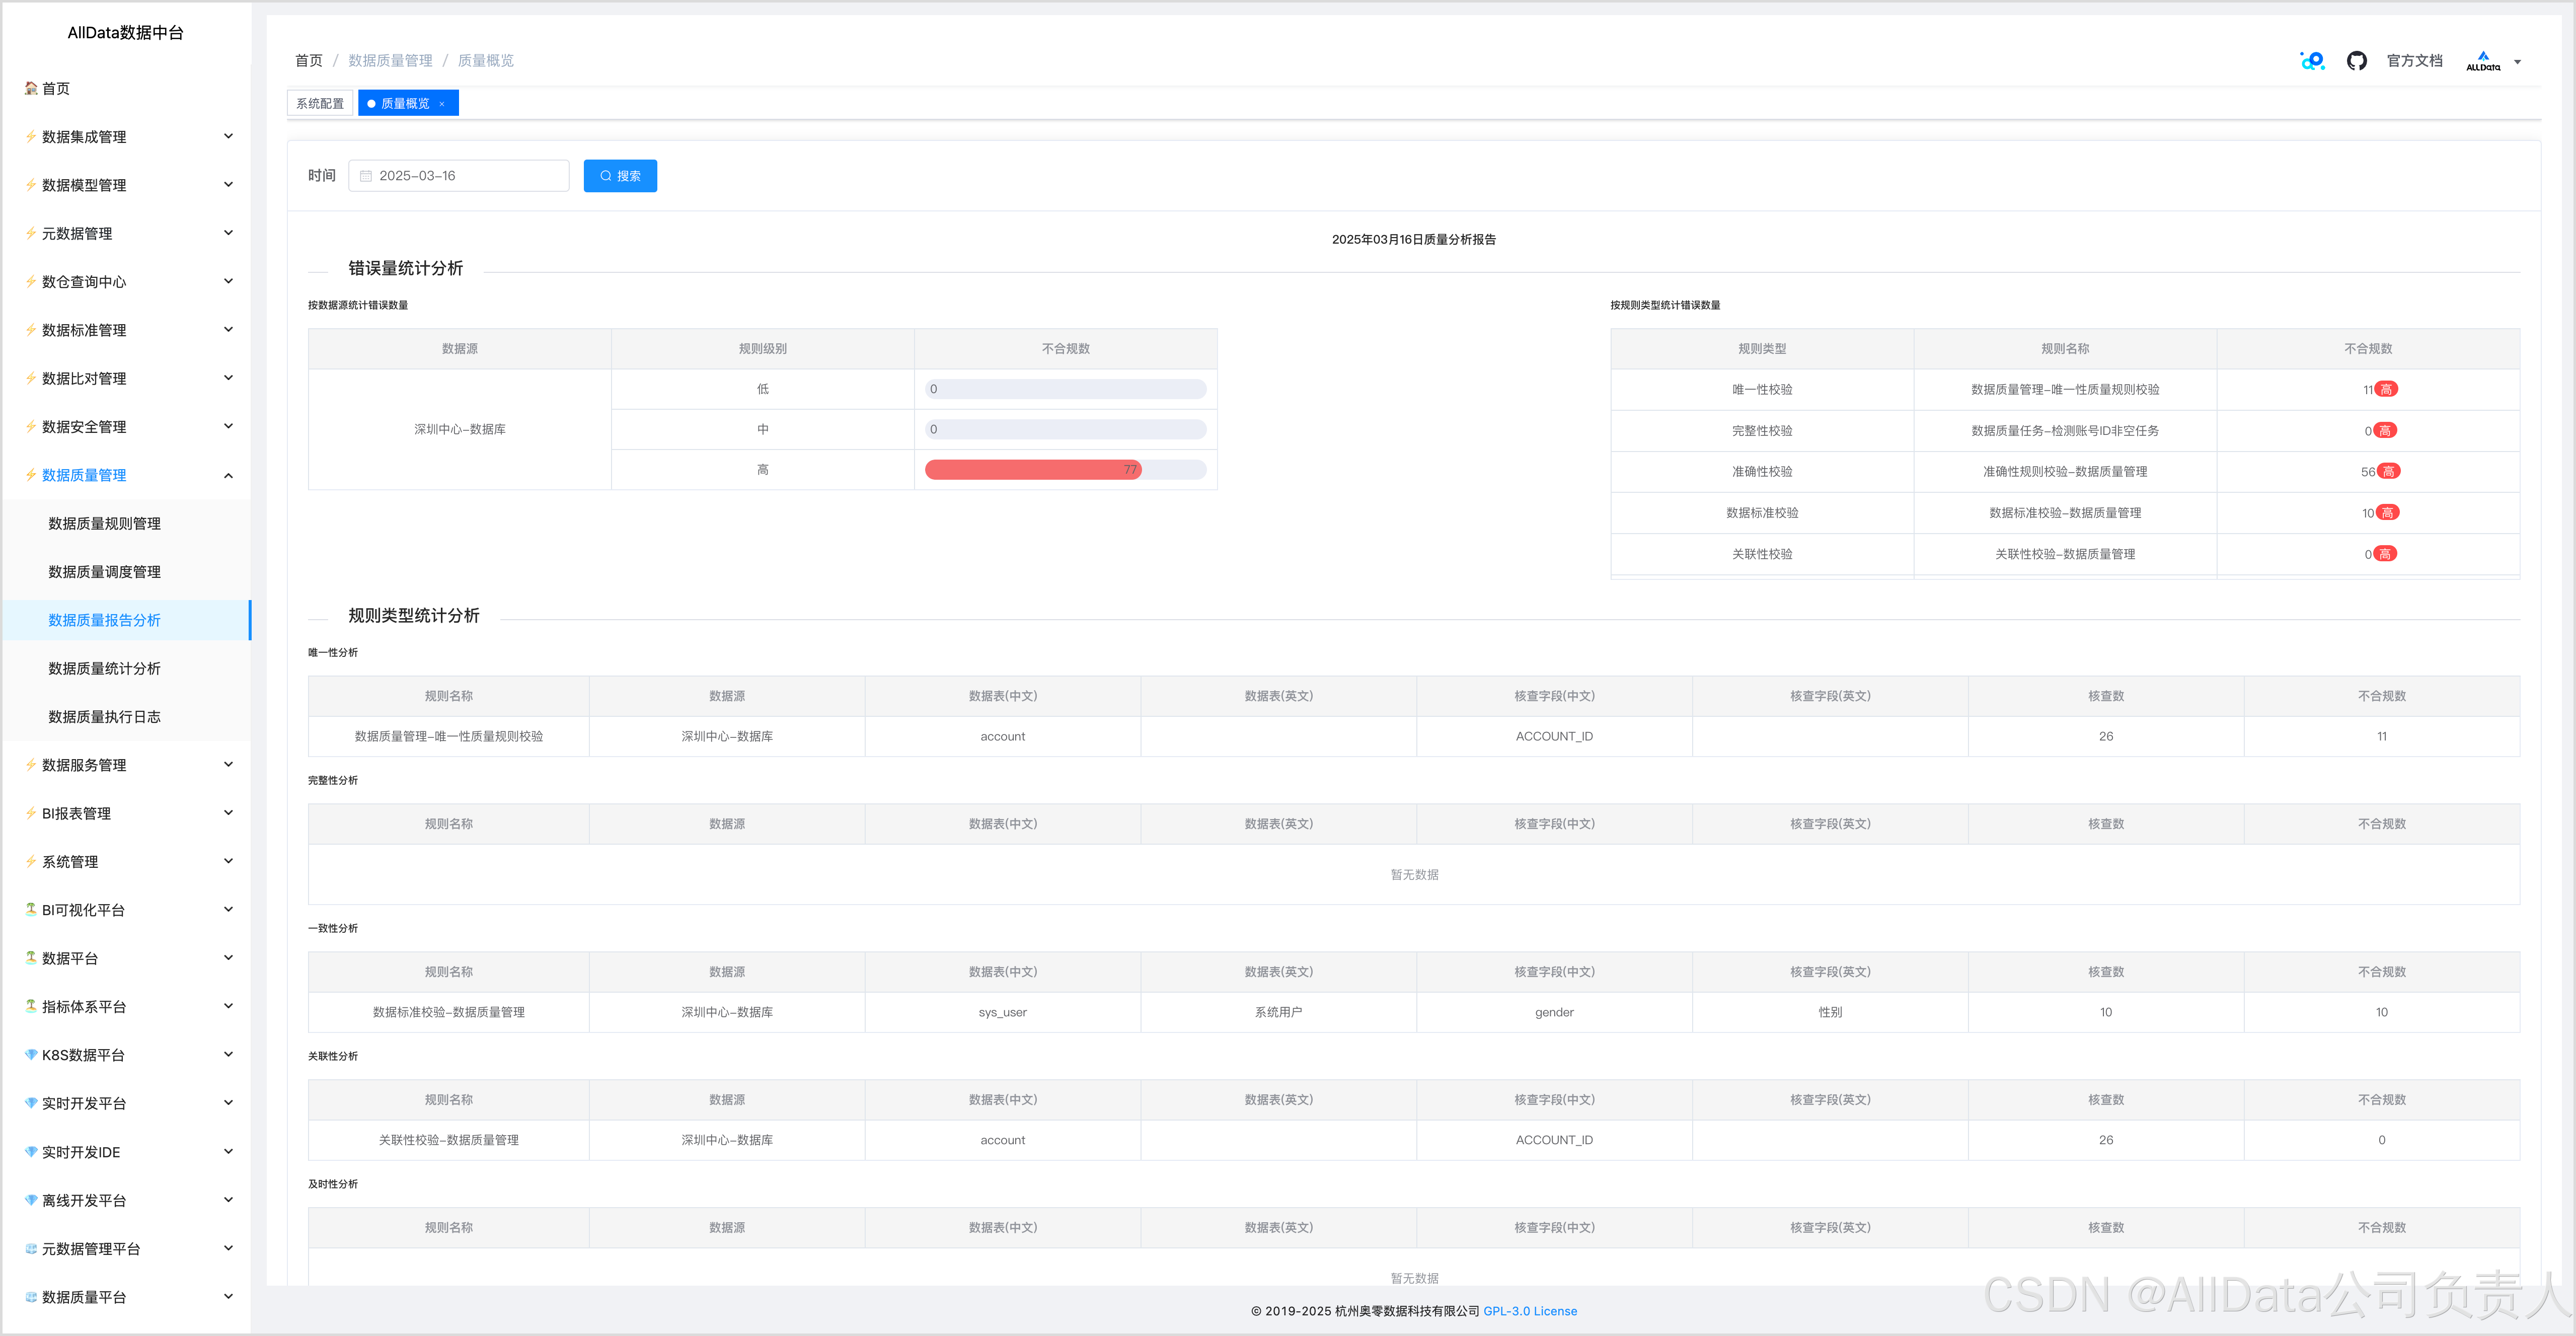This screenshot has height=1336, width=2576.
Task: Open 数据质量规则管理 menu item
Action: 105,523
